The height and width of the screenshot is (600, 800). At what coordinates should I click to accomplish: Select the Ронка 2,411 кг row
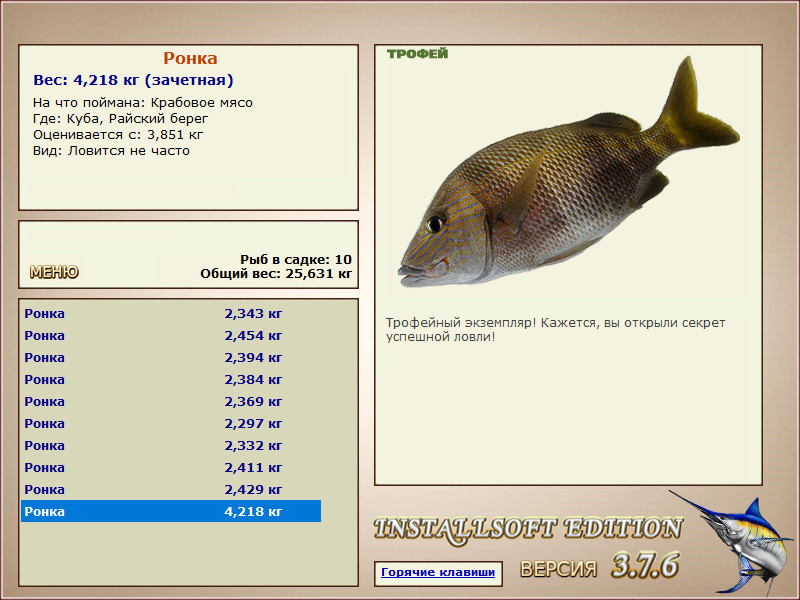coord(171,467)
